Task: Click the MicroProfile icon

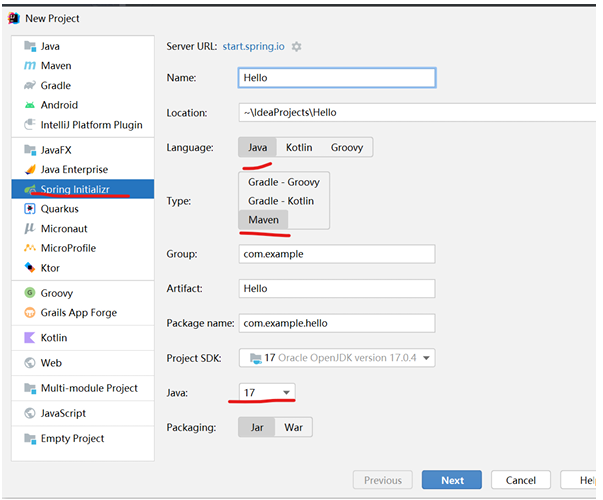Action: click(x=30, y=248)
